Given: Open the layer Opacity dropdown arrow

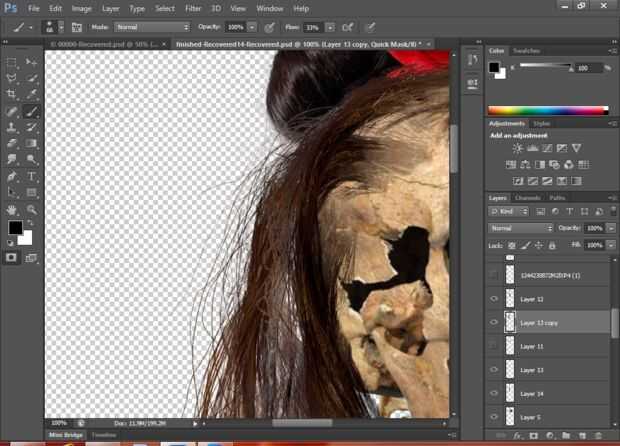Looking at the screenshot, I should (x=611, y=228).
